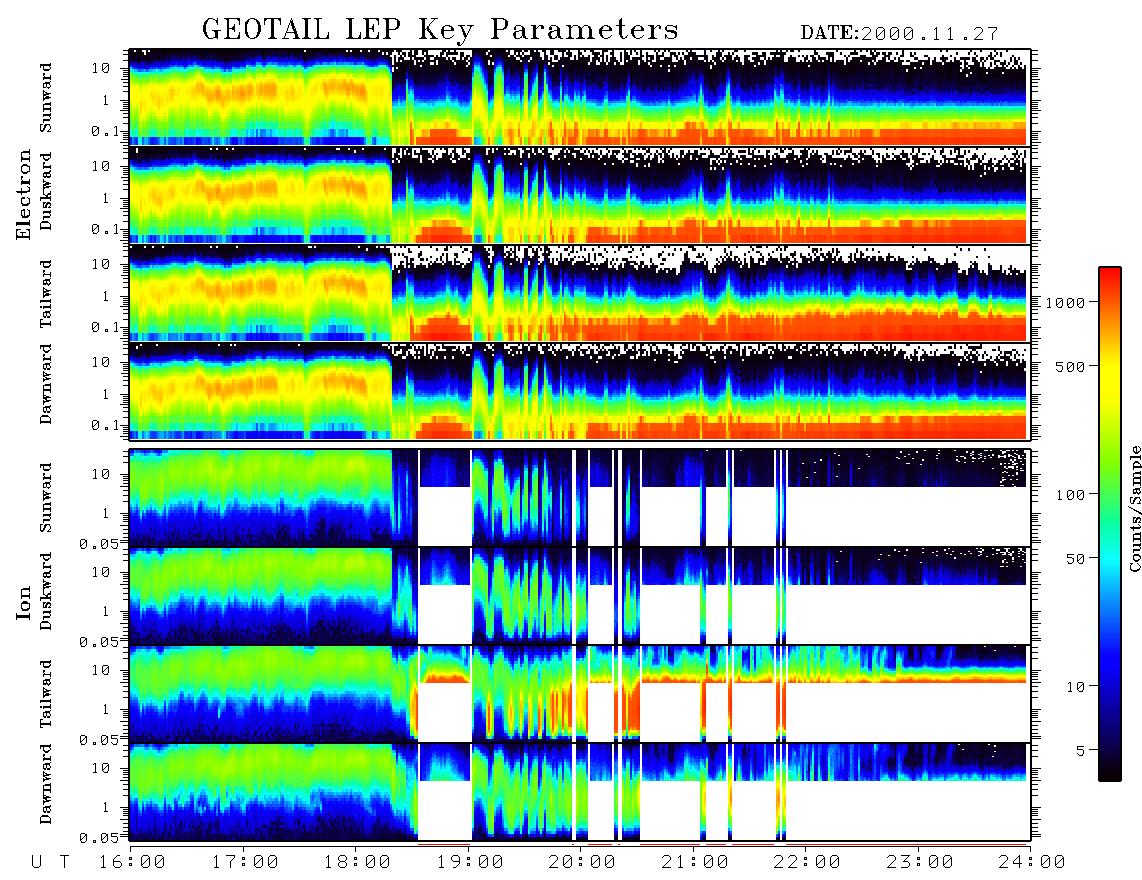Click the Electron Sunward spectrogram panel
Viewport: 1142px width, 880px height.
(580, 97)
